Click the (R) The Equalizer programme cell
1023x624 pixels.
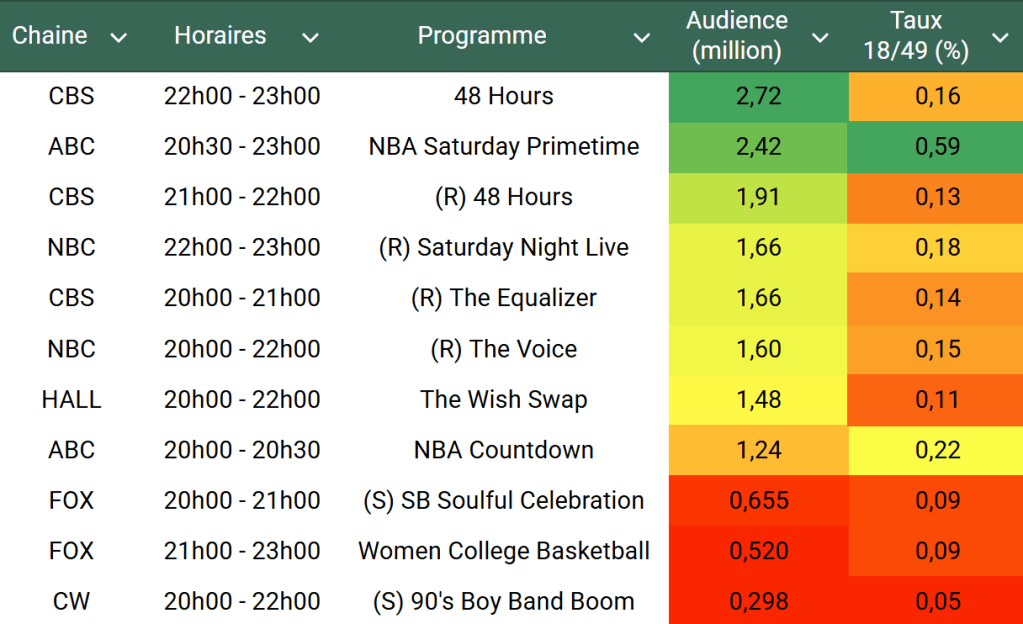tap(503, 298)
